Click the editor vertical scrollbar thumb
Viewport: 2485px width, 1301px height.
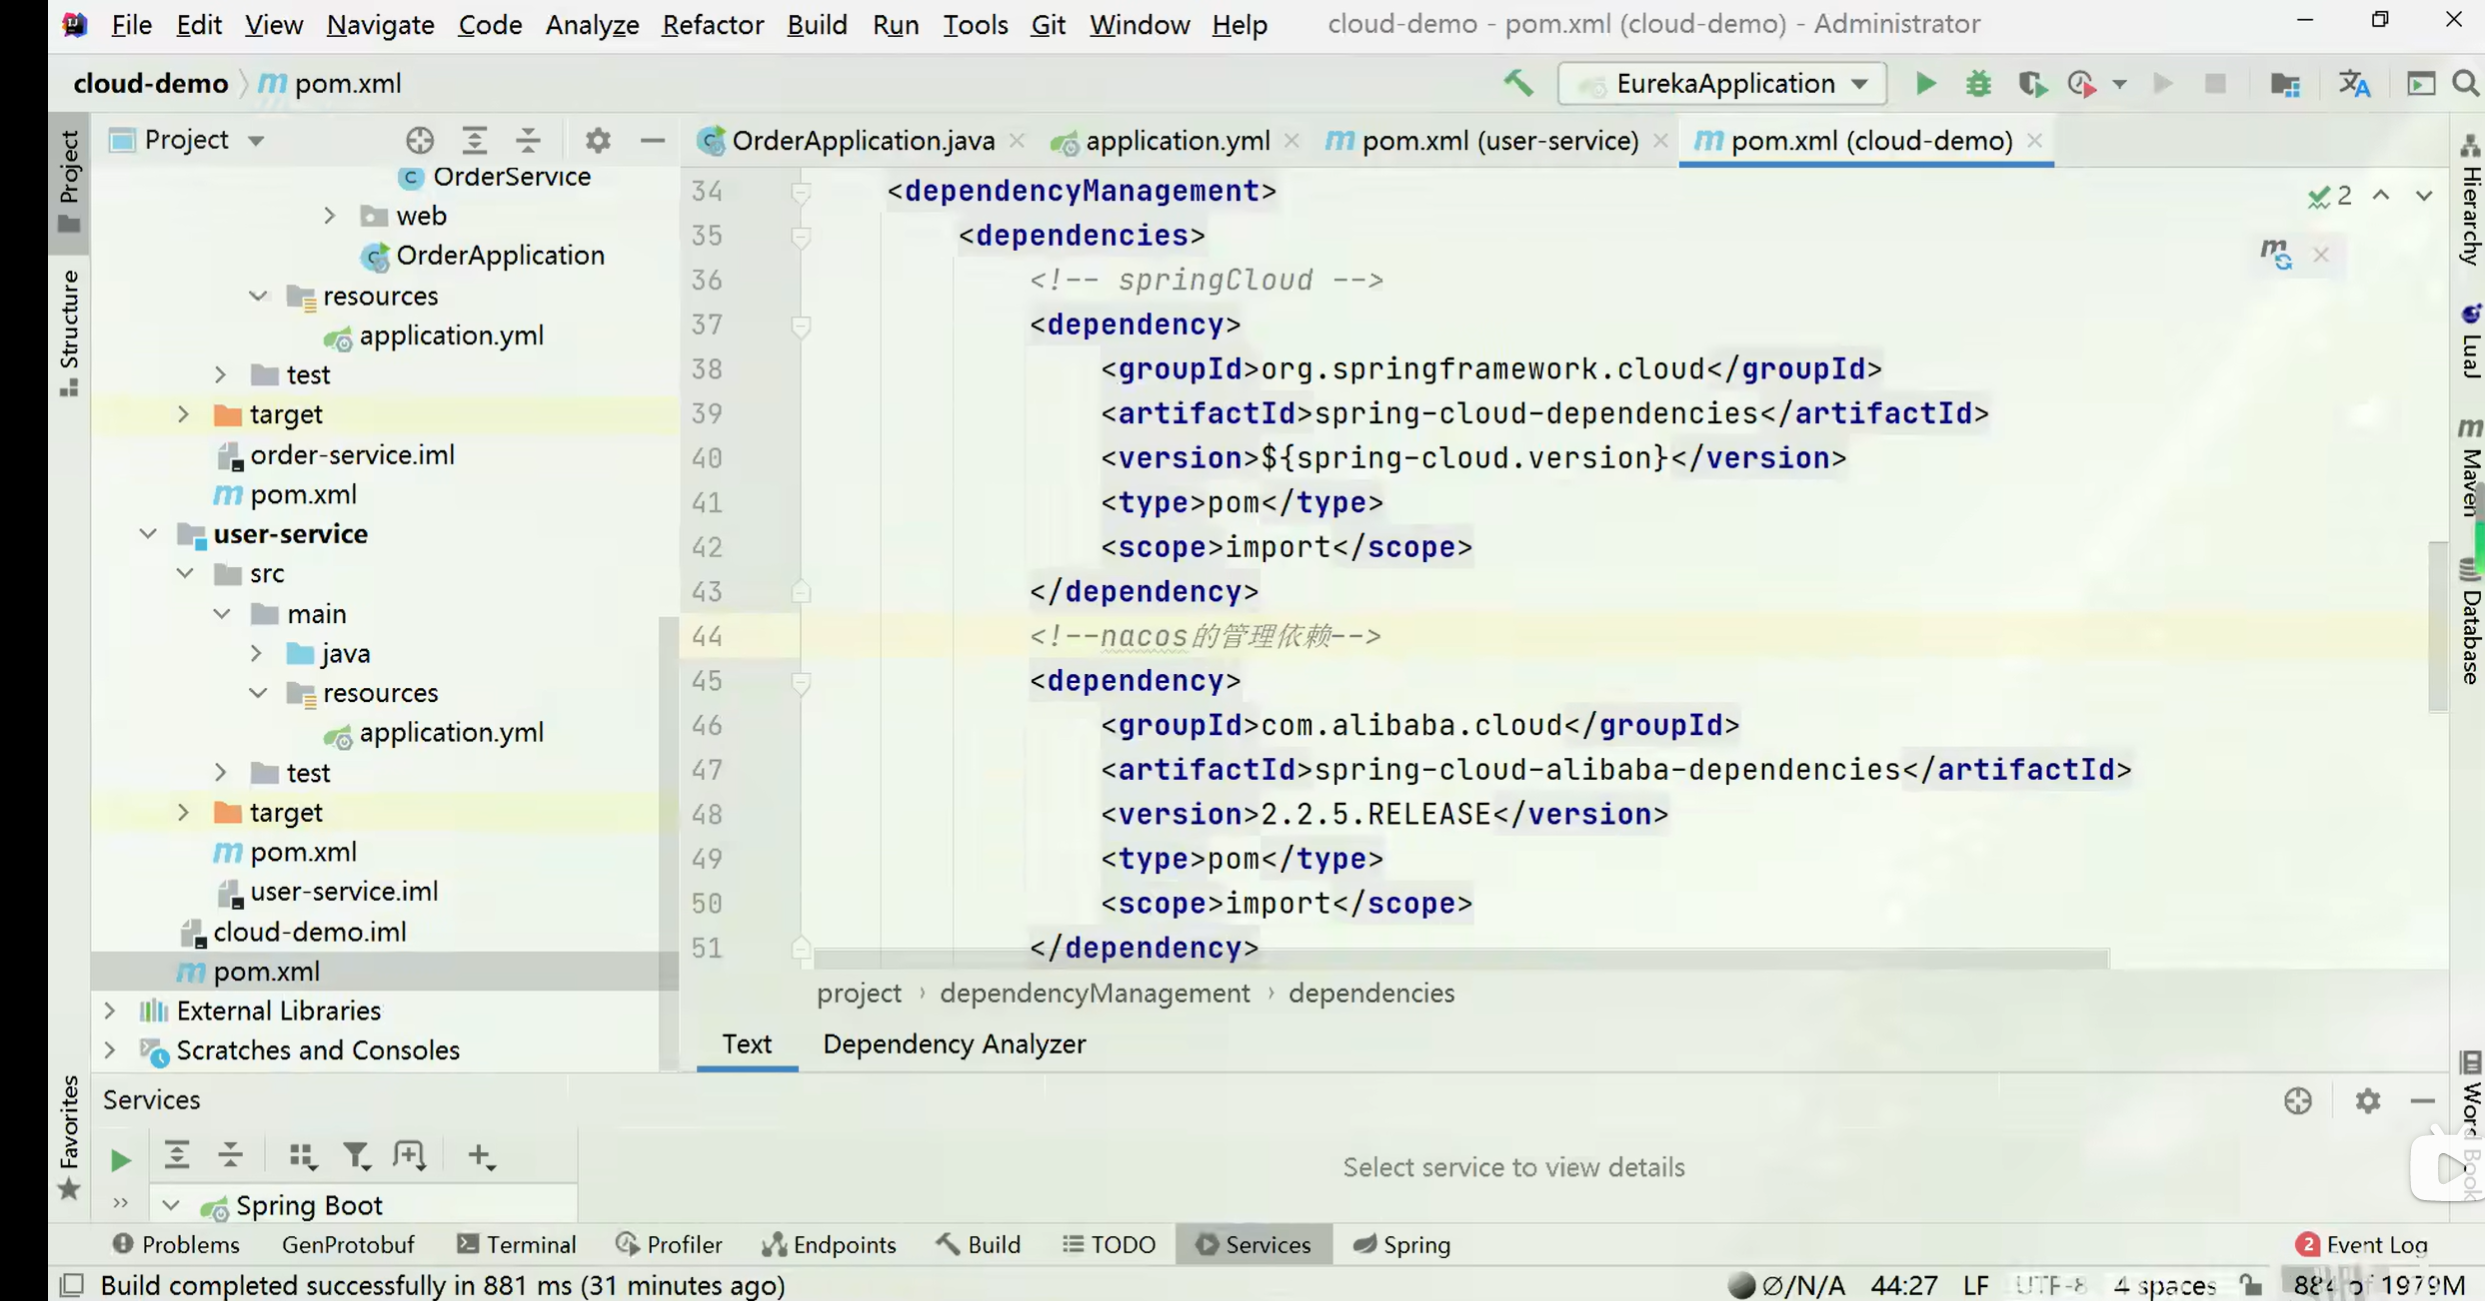(x=2437, y=625)
